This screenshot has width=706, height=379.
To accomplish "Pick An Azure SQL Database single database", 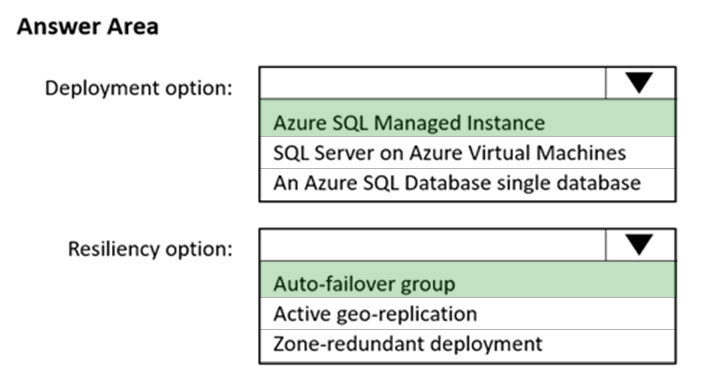I will 467,185.
